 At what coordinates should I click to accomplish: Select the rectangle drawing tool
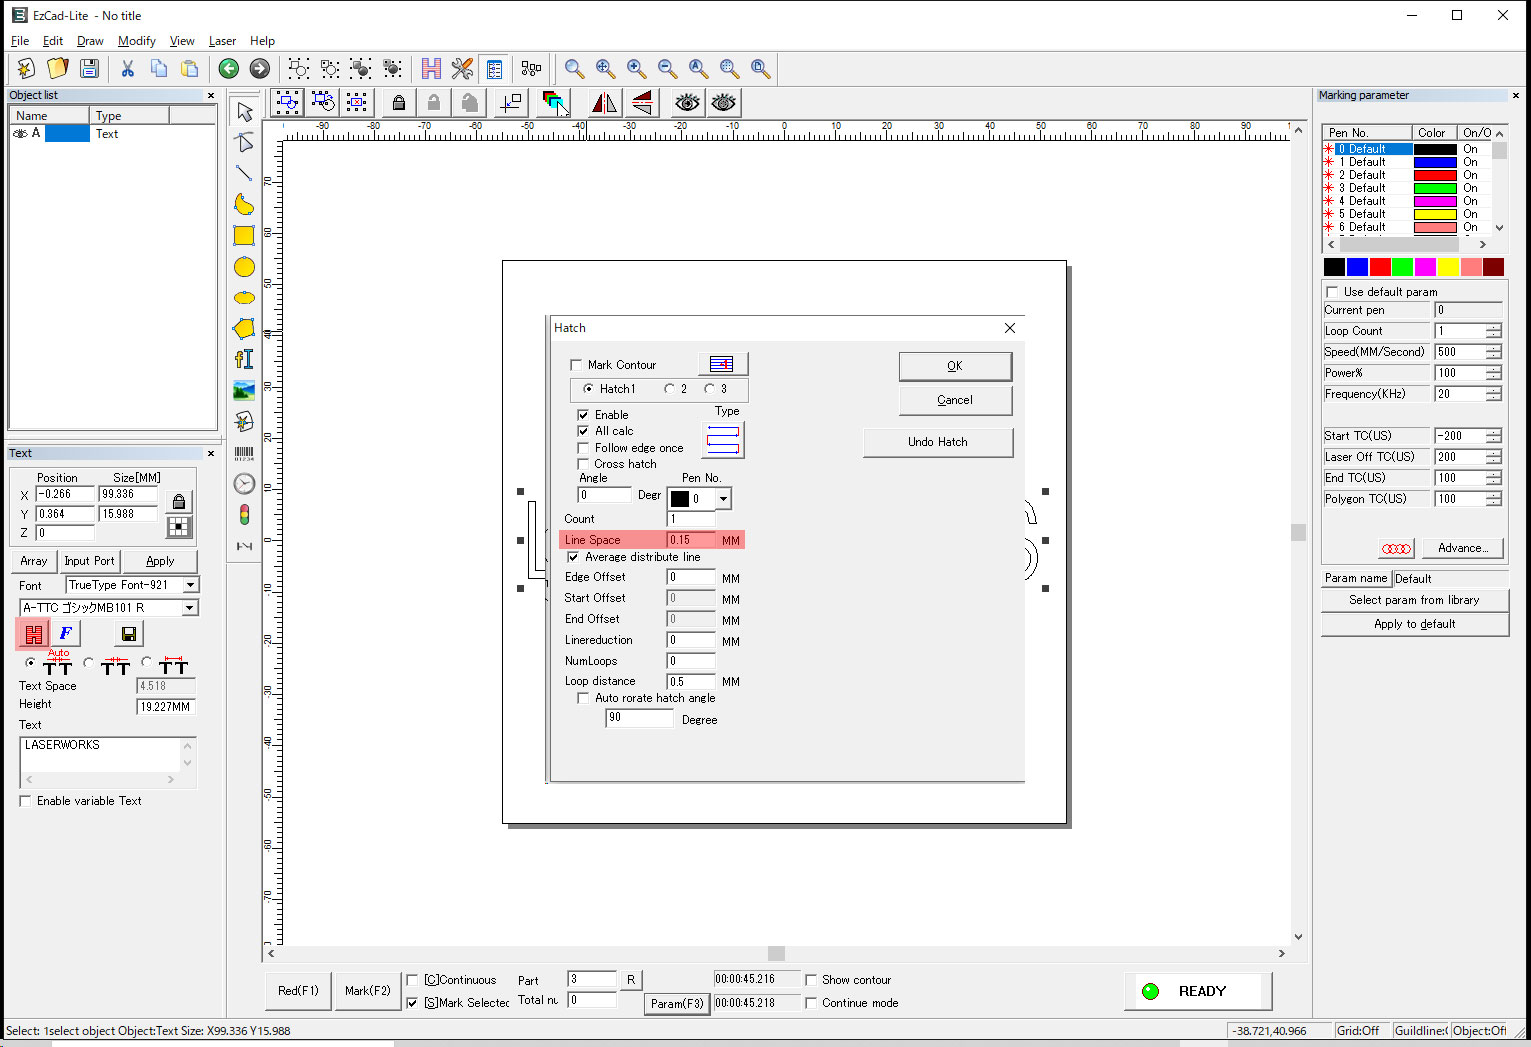click(x=244, y=236)
